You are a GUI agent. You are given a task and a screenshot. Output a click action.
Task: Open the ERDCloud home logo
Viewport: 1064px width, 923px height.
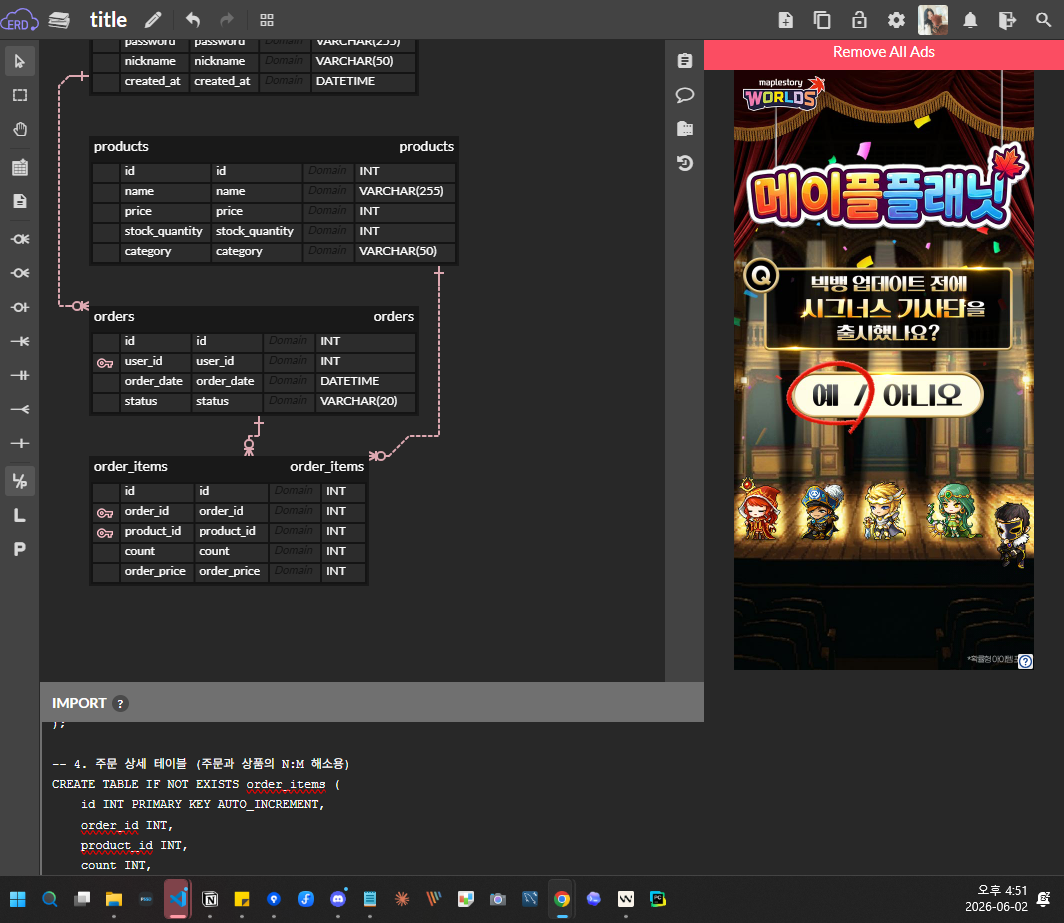click(19, 20)
